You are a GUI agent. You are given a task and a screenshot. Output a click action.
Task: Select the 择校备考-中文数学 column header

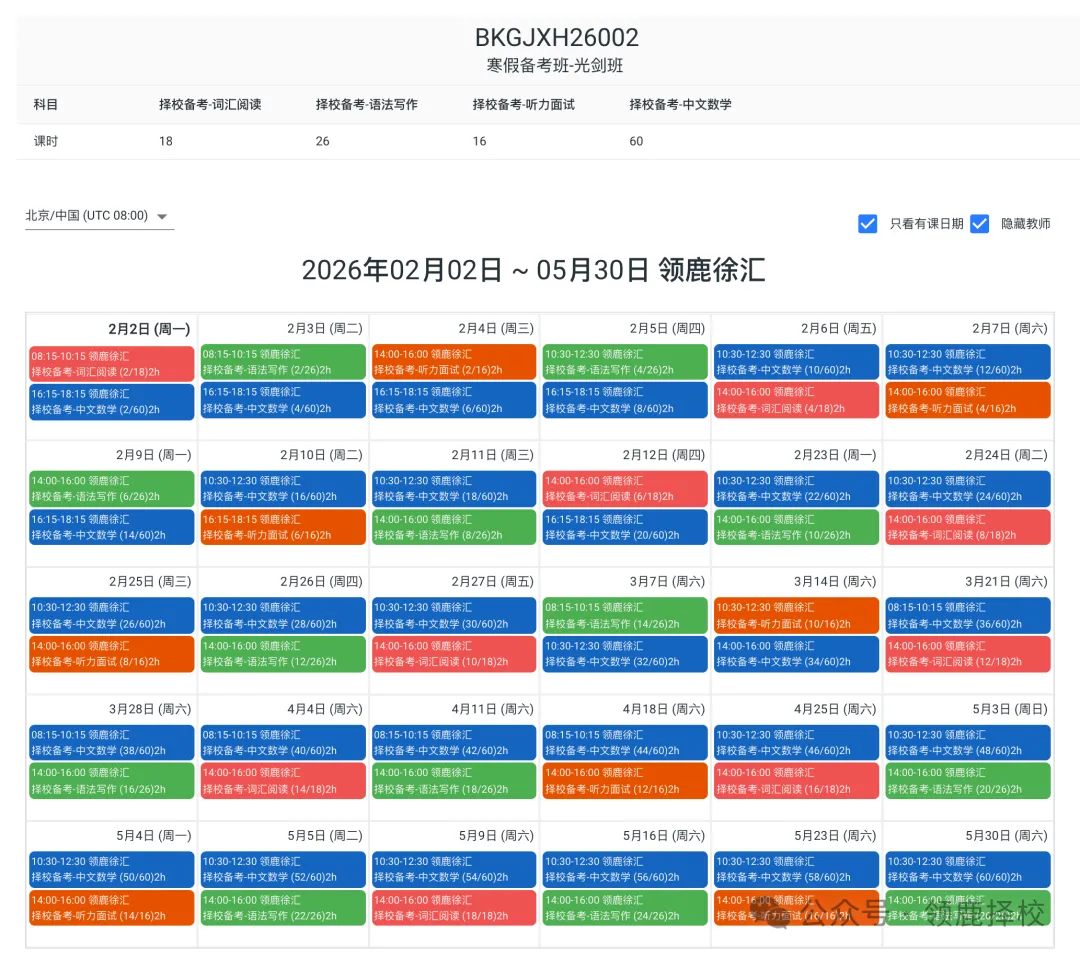coord(680,104)
